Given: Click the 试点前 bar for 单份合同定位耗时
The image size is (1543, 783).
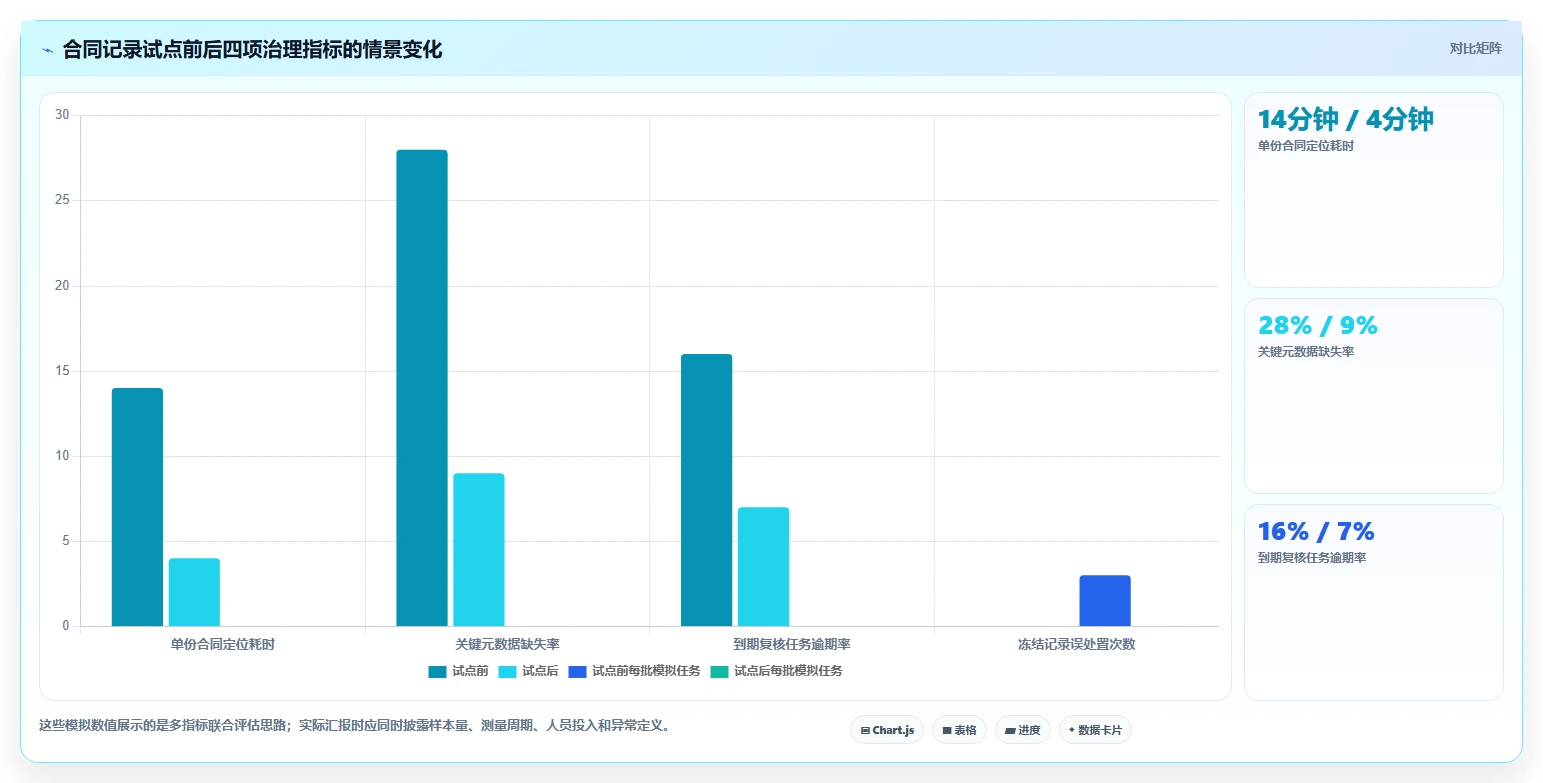Looking at the screenshot, I should [137, 507].
